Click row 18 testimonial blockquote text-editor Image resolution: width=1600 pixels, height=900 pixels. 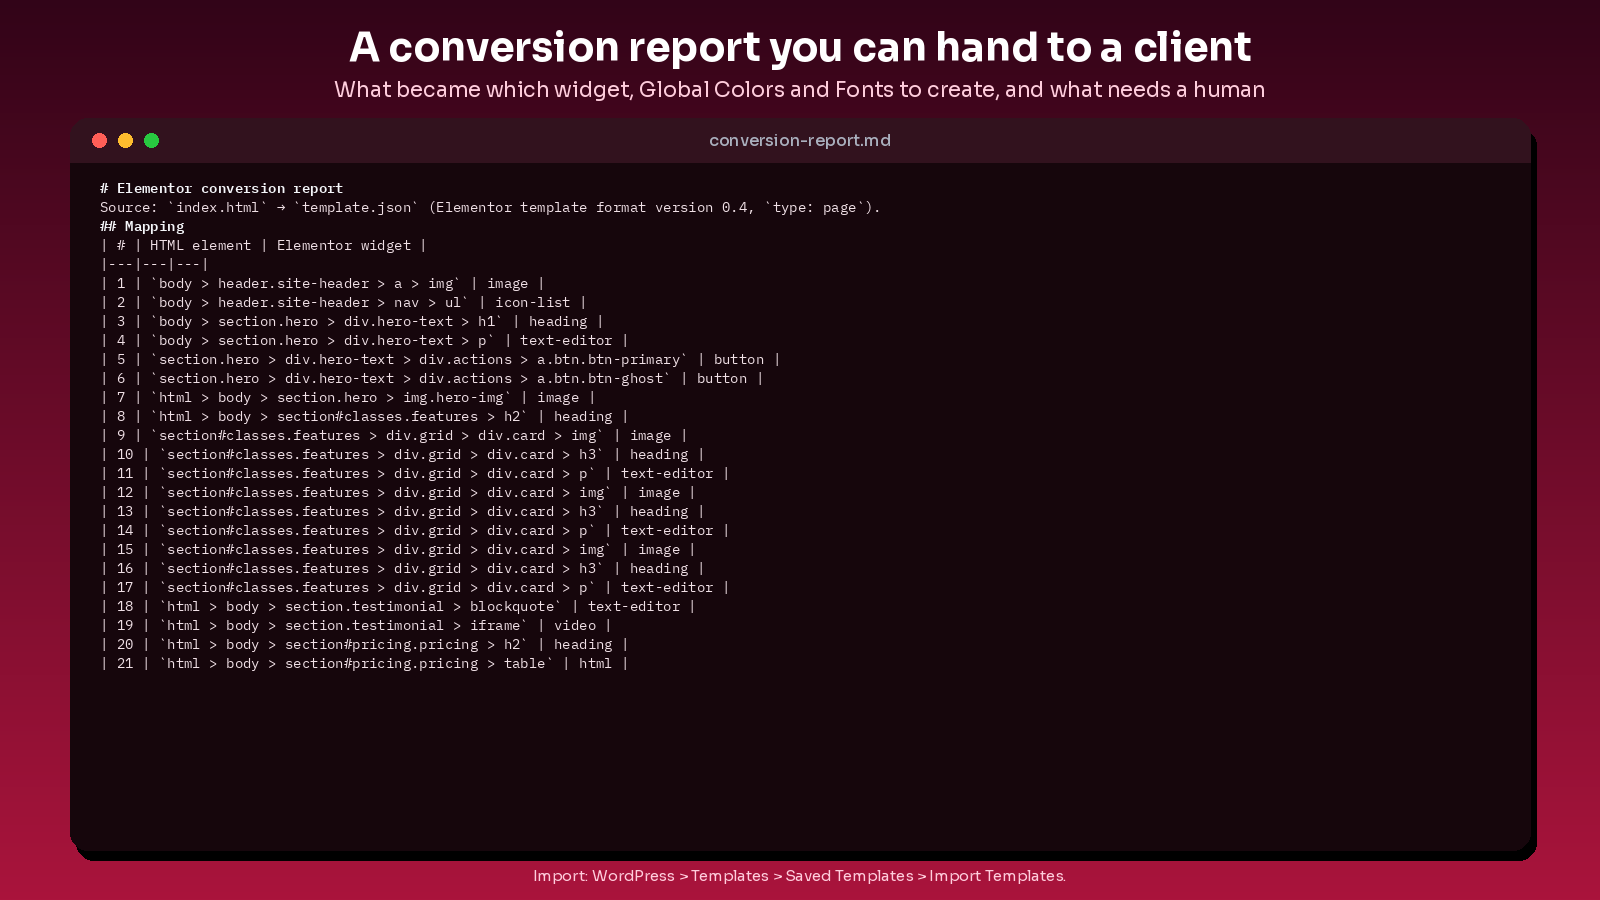point(398,606)
